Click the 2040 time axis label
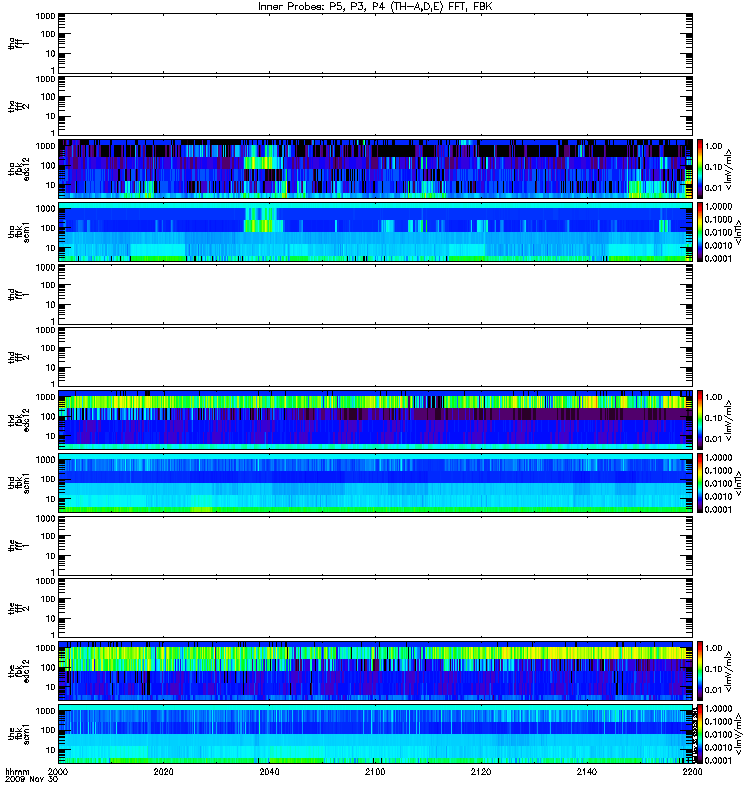 click(269, 771)
